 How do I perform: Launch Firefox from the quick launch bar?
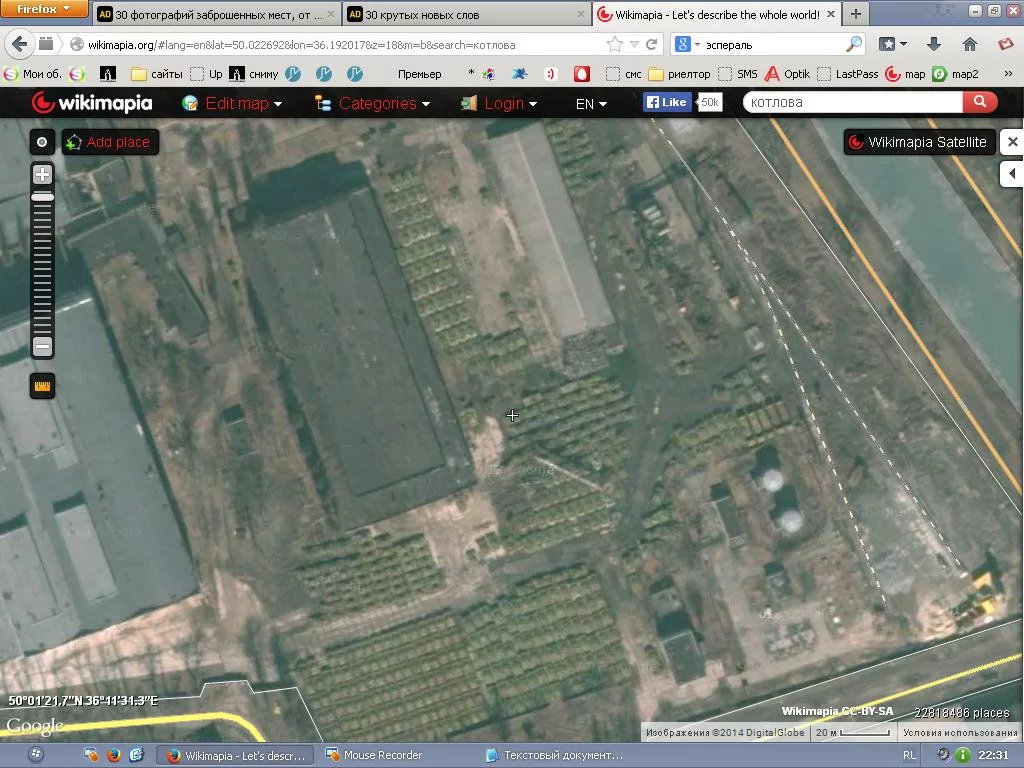pos(114,755)
